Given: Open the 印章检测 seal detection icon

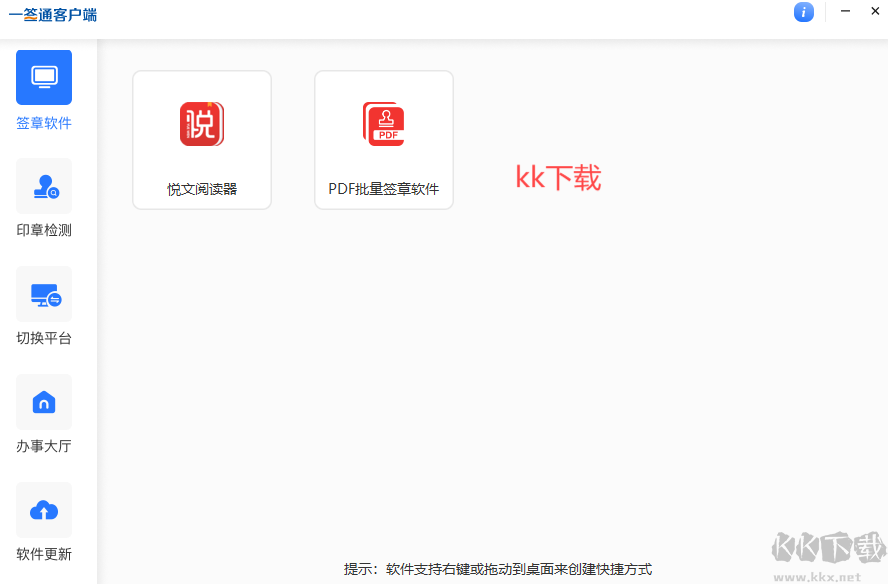Looking at the screenshot, I should pos(44,185).
